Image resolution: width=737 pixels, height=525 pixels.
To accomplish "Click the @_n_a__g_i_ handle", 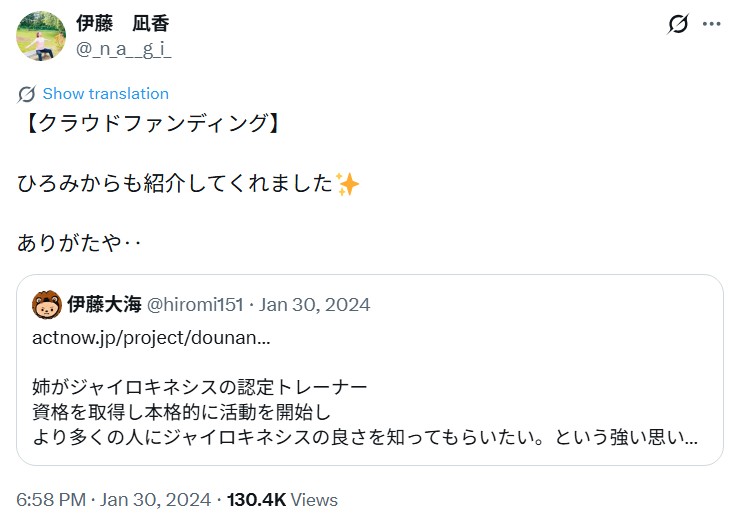I will point(123,48).
